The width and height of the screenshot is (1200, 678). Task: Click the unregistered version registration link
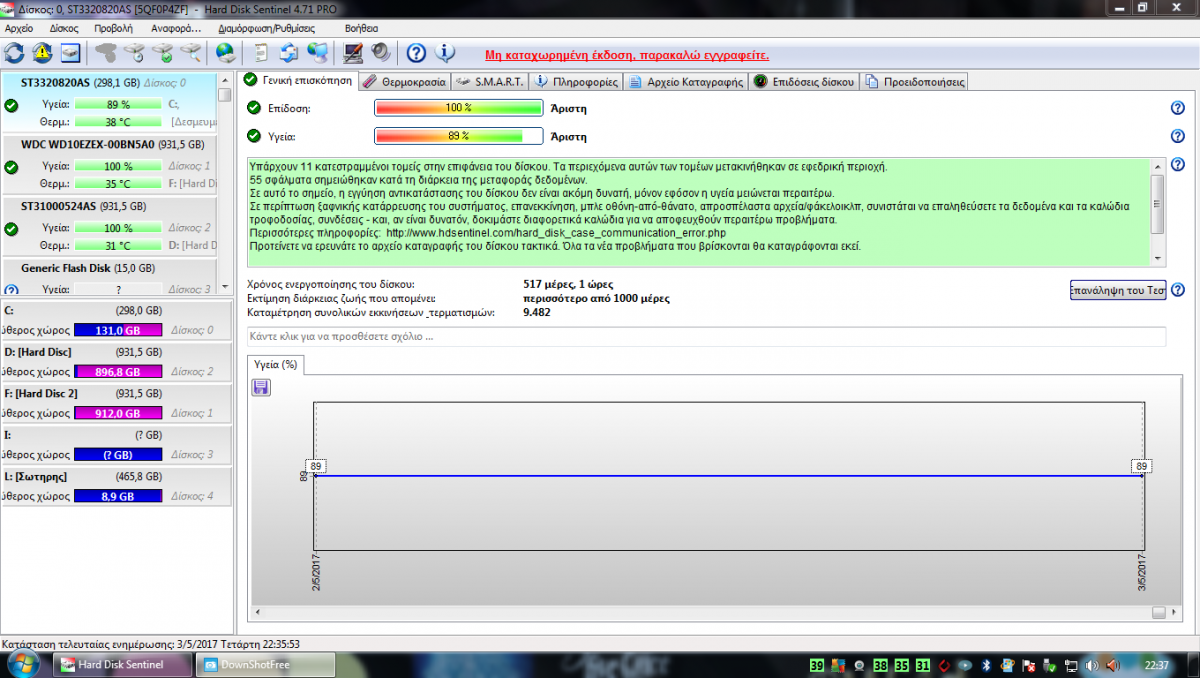pos(627,55)
